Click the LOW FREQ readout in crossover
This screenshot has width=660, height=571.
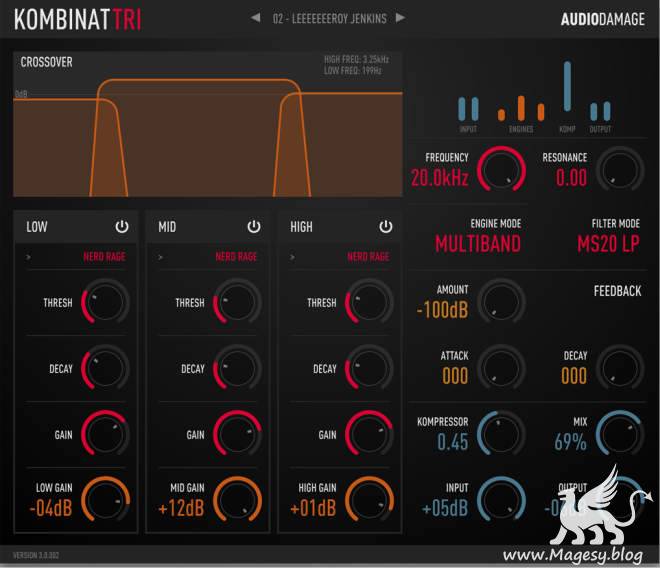353,71
